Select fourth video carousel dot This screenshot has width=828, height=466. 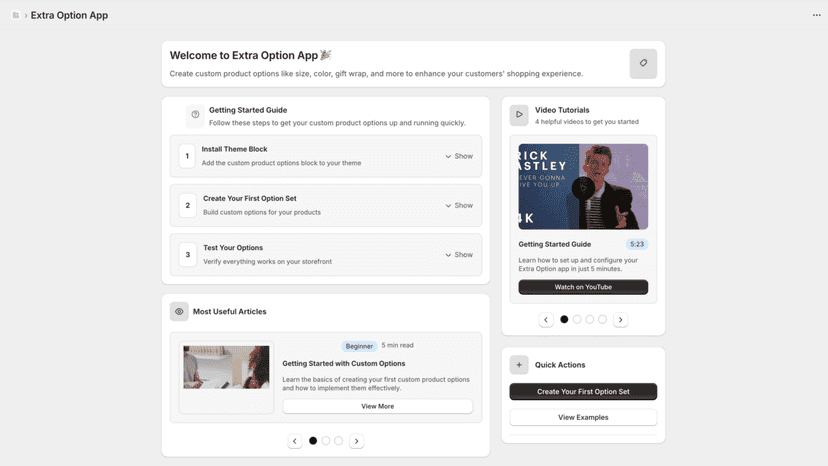[x=602, y=320]
